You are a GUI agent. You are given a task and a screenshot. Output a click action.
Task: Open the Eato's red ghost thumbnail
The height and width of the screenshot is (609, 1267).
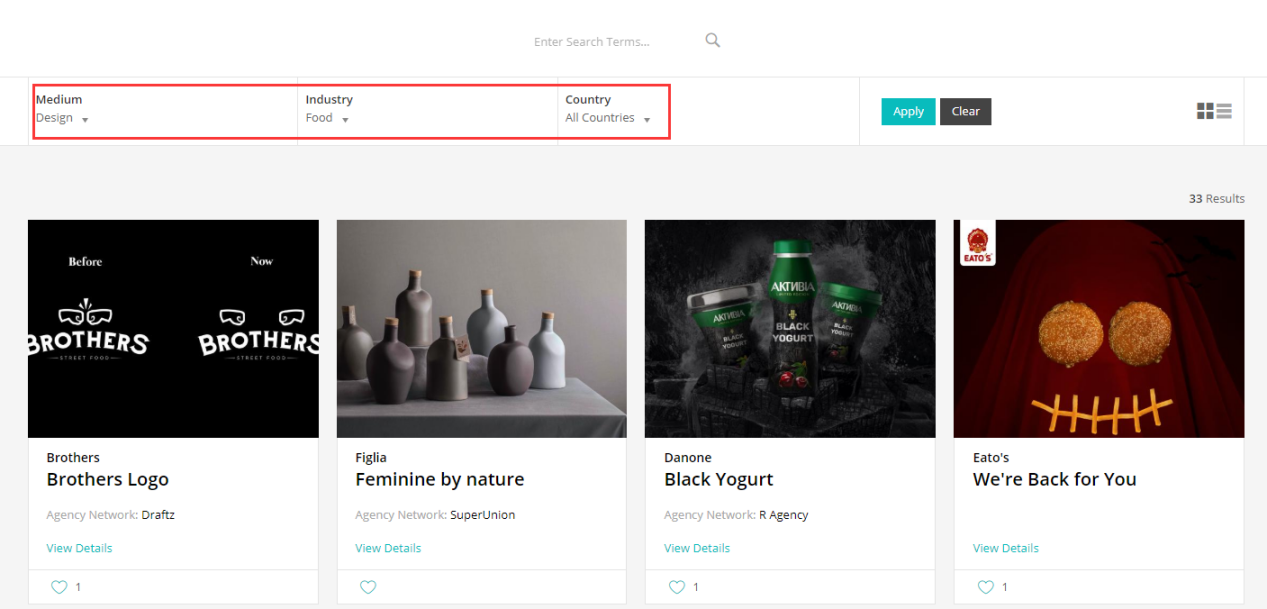pyautogui.click(x=1099, y=329)
